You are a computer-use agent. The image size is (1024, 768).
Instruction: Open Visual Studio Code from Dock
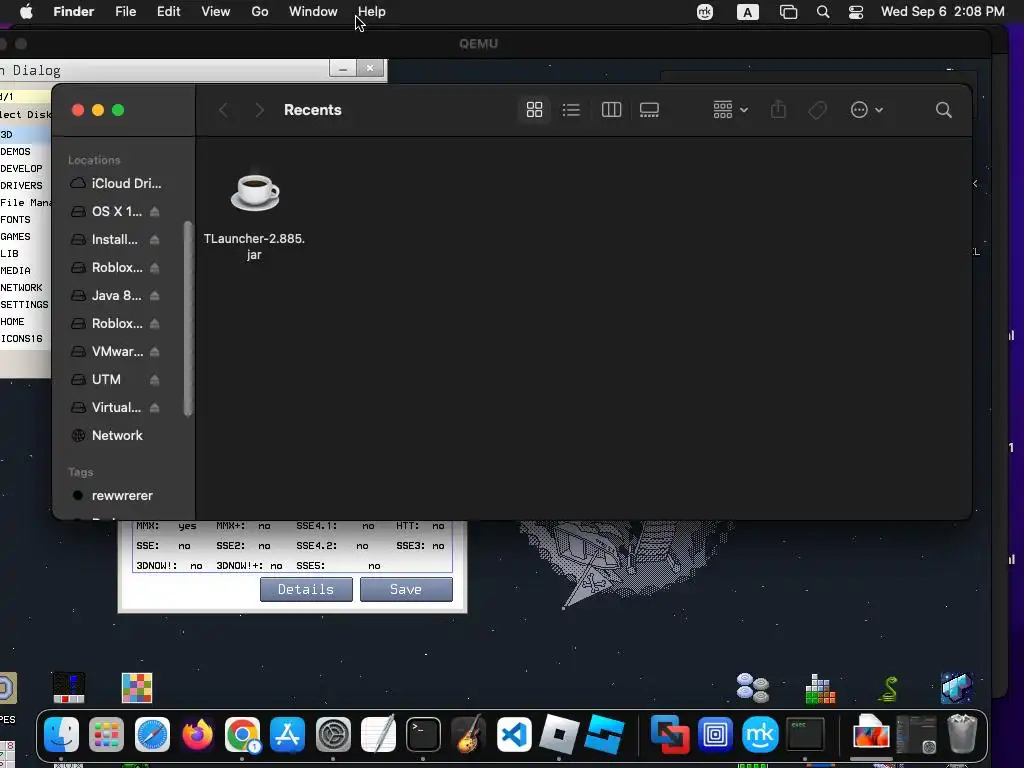[514, 735]
